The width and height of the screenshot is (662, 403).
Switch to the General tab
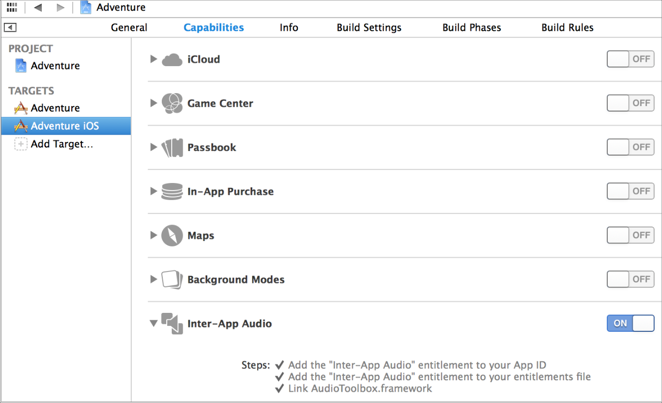click(x=129, y=27)
